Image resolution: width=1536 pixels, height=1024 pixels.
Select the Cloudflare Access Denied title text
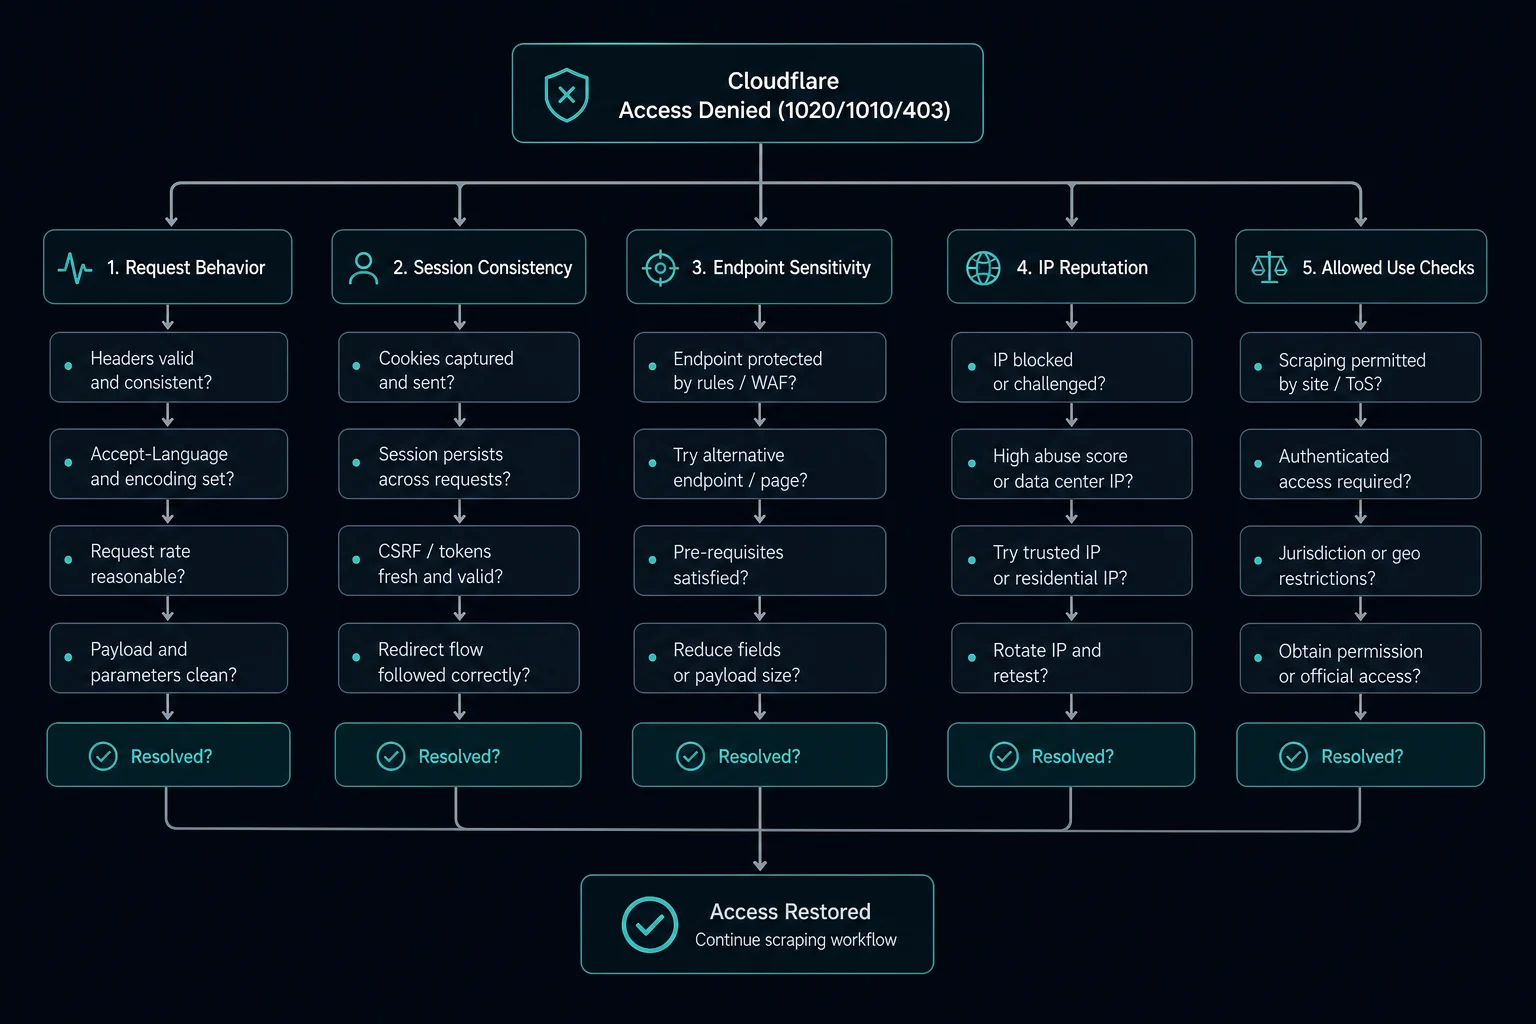pyautogui.click(x=784, y=95)
